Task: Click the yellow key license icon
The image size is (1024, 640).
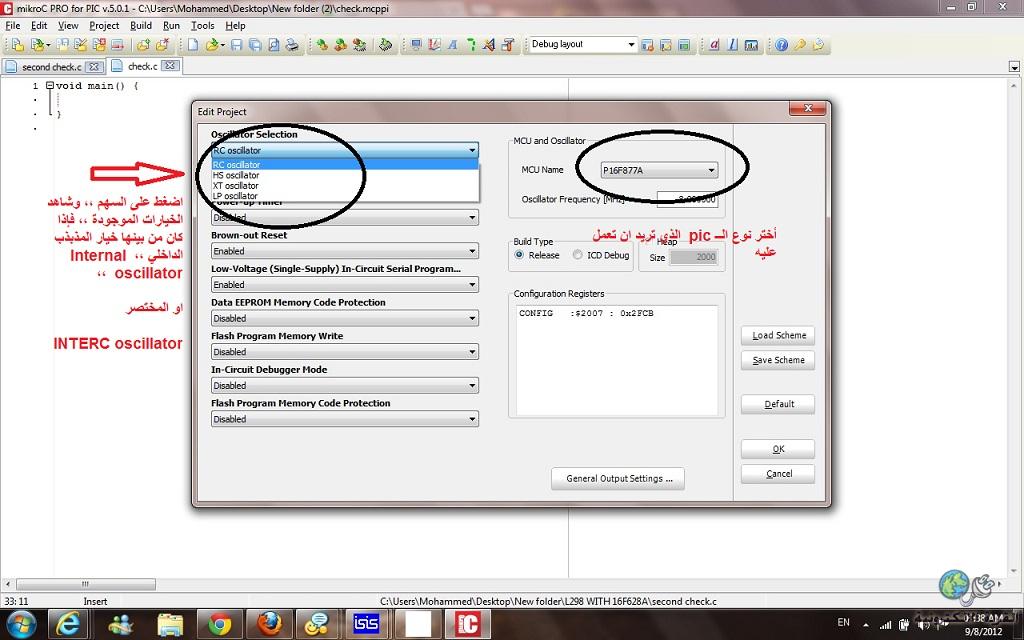Action: pyautogui.click(x=799, y=45)
